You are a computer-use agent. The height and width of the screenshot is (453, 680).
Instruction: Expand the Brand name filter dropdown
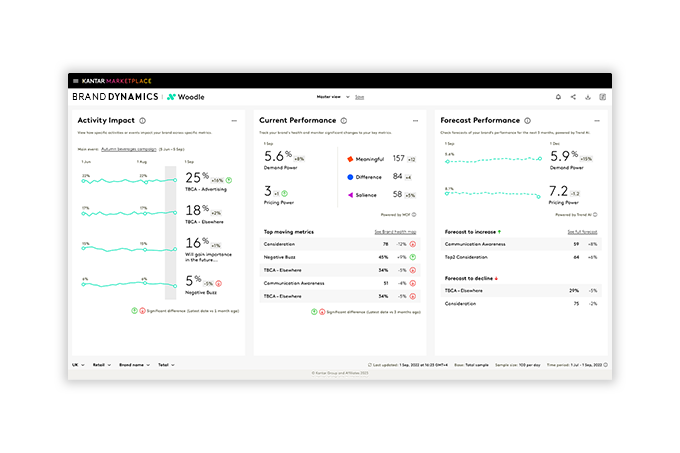(x=134, y=365)
